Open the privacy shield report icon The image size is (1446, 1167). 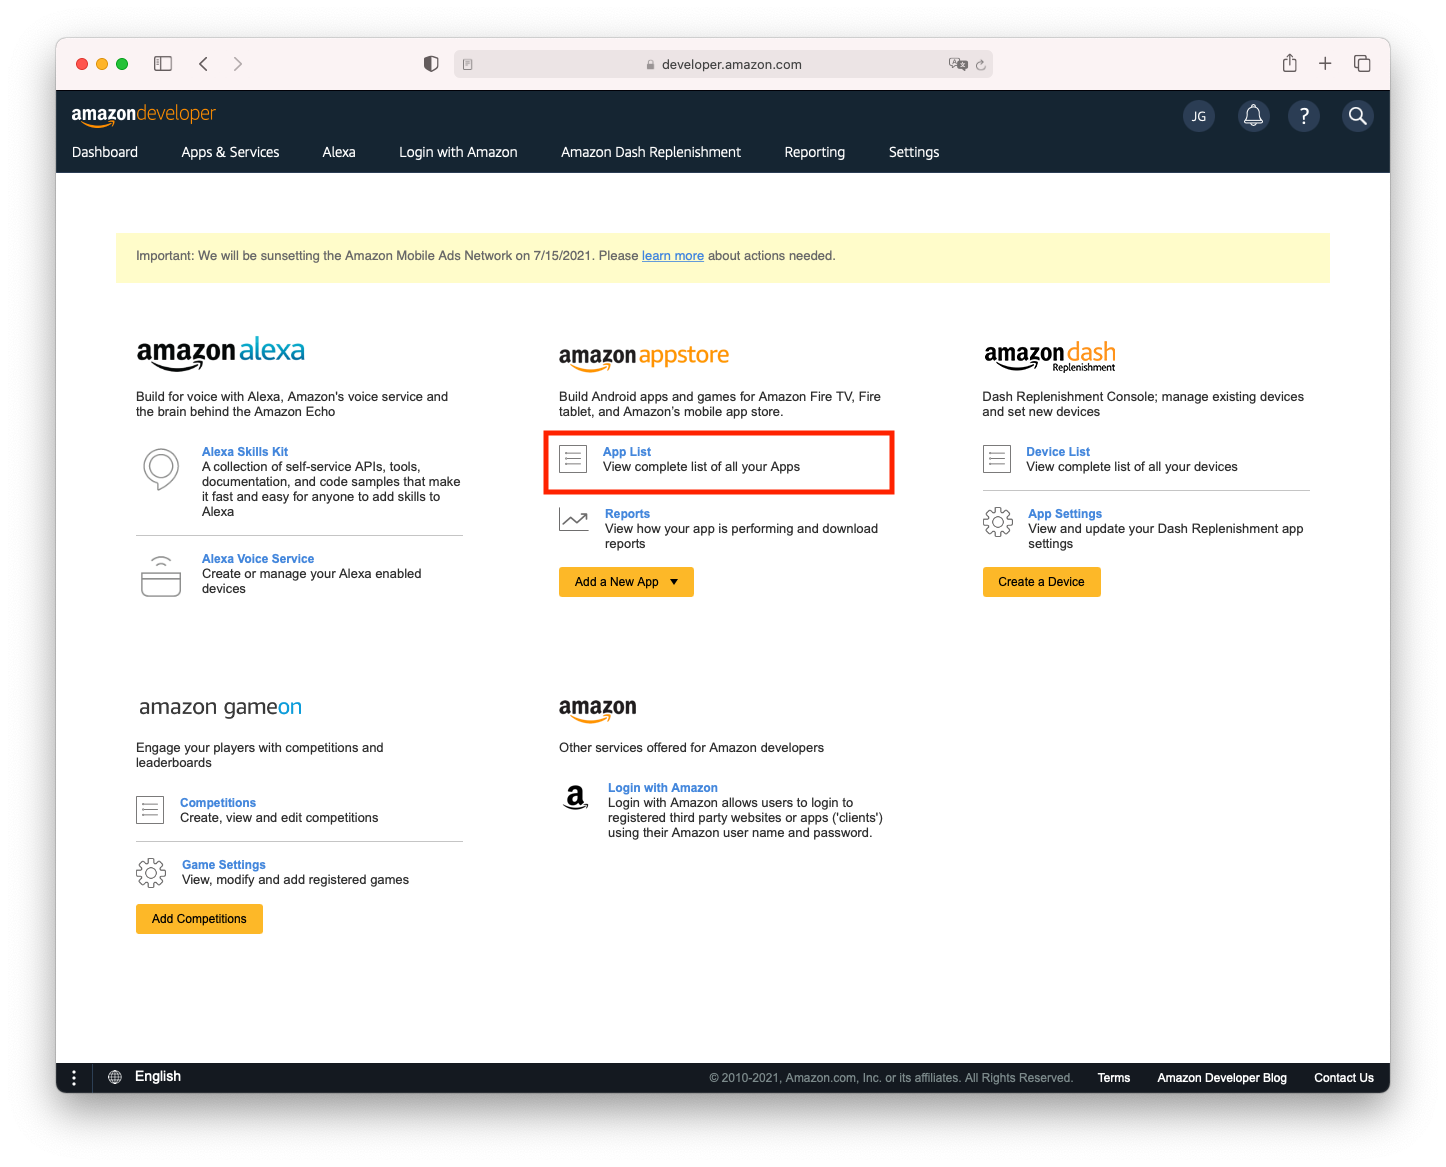pos(431,64)
